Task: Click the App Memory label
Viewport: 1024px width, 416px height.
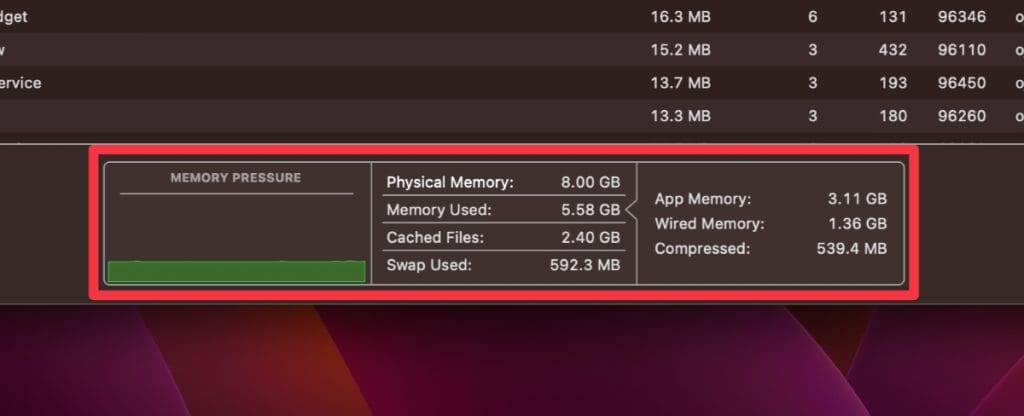Action: [703, 199]
